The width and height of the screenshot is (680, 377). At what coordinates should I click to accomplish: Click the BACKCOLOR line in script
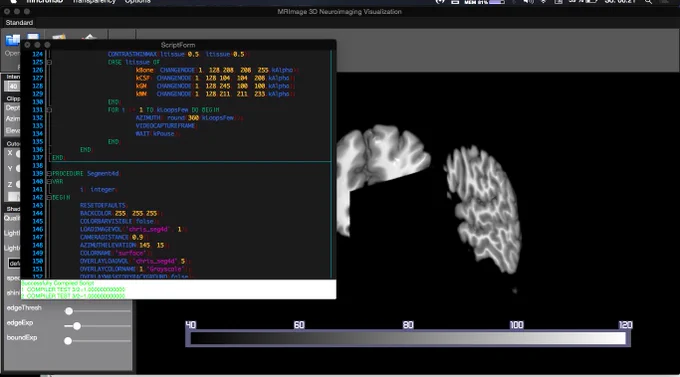(x=121, y=213)
